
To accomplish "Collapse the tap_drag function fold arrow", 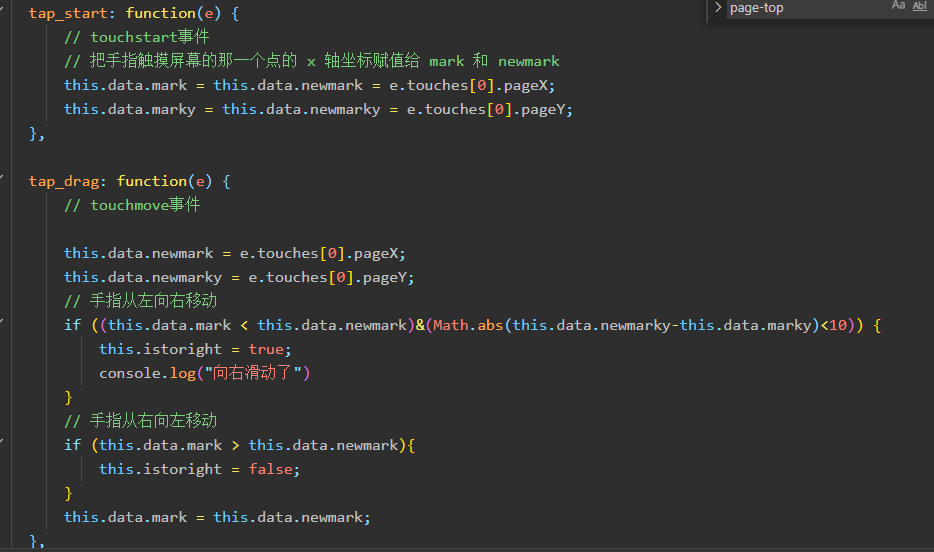I will point(2,177).
